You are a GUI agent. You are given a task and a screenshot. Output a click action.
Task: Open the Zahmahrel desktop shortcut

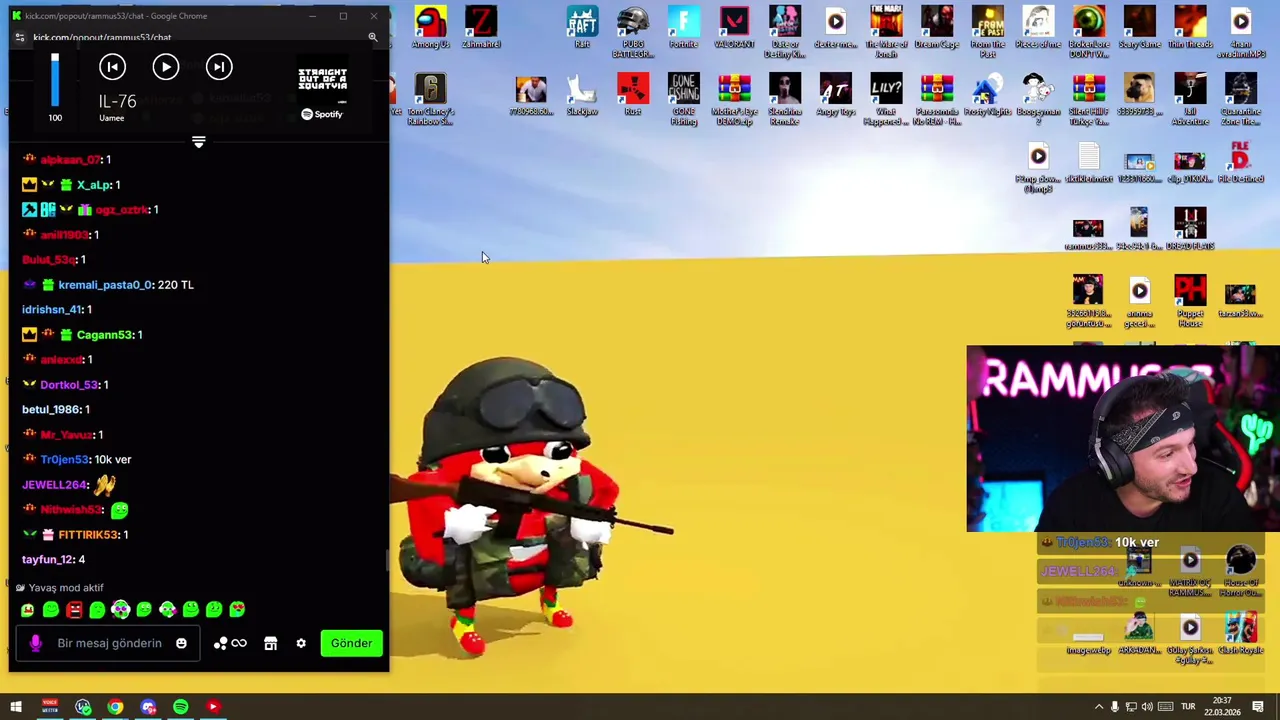click(481, 27)
